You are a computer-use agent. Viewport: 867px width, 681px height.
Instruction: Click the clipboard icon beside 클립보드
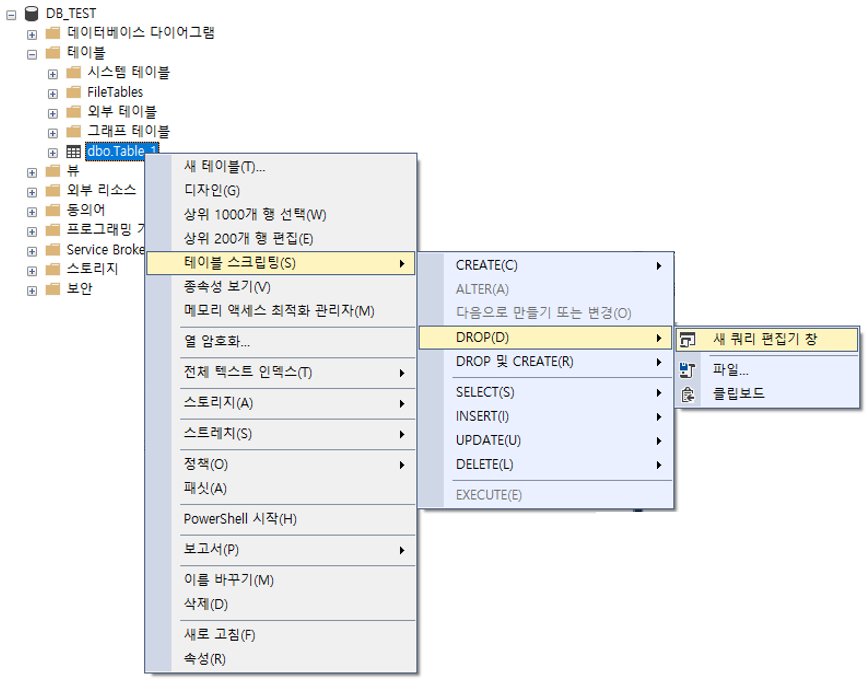(x=687, y=394)
